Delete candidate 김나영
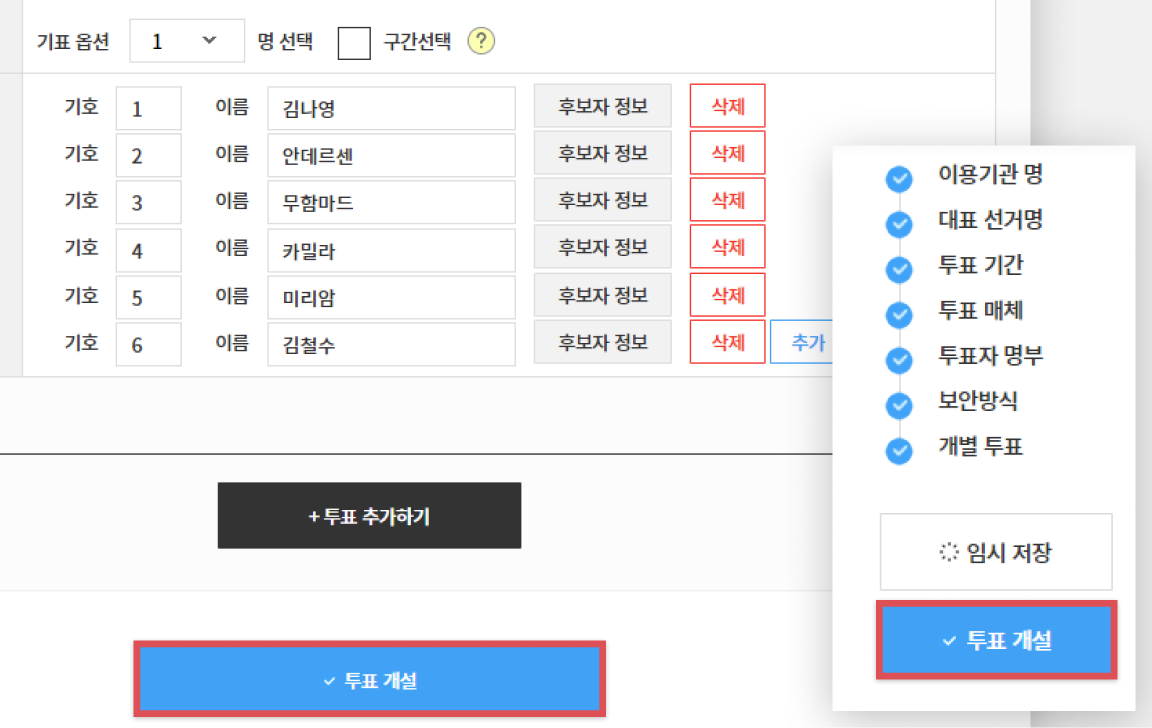This screenshot has height=728, width=1152. click(x=727, y=106)
